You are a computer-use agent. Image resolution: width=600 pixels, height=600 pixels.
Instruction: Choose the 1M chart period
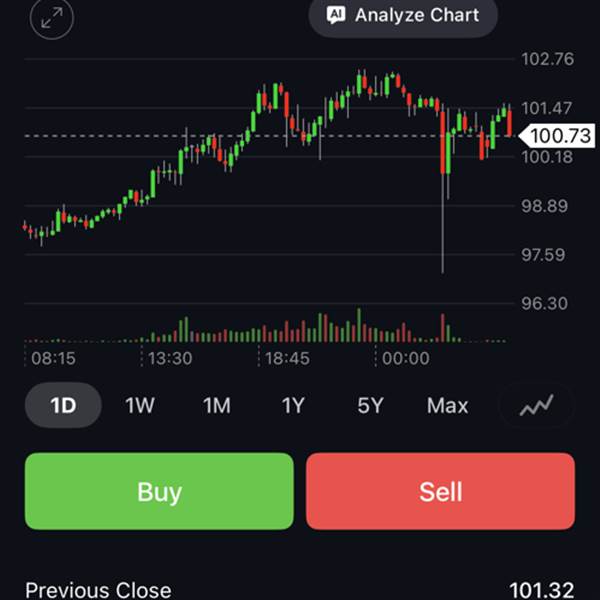click(217, 405)
